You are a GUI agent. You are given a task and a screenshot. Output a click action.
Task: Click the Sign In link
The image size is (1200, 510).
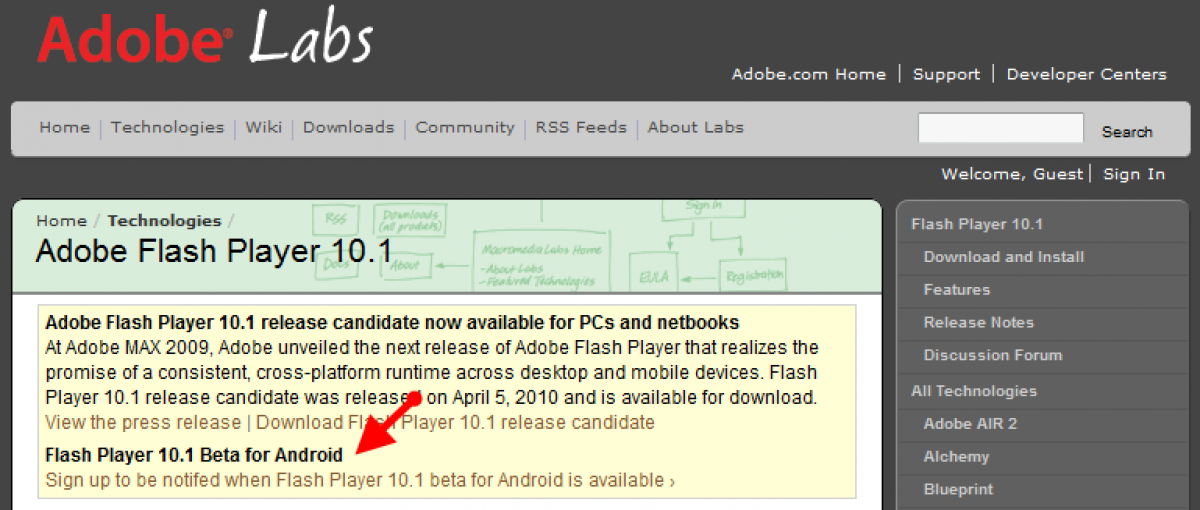[x=1134, y=174]
